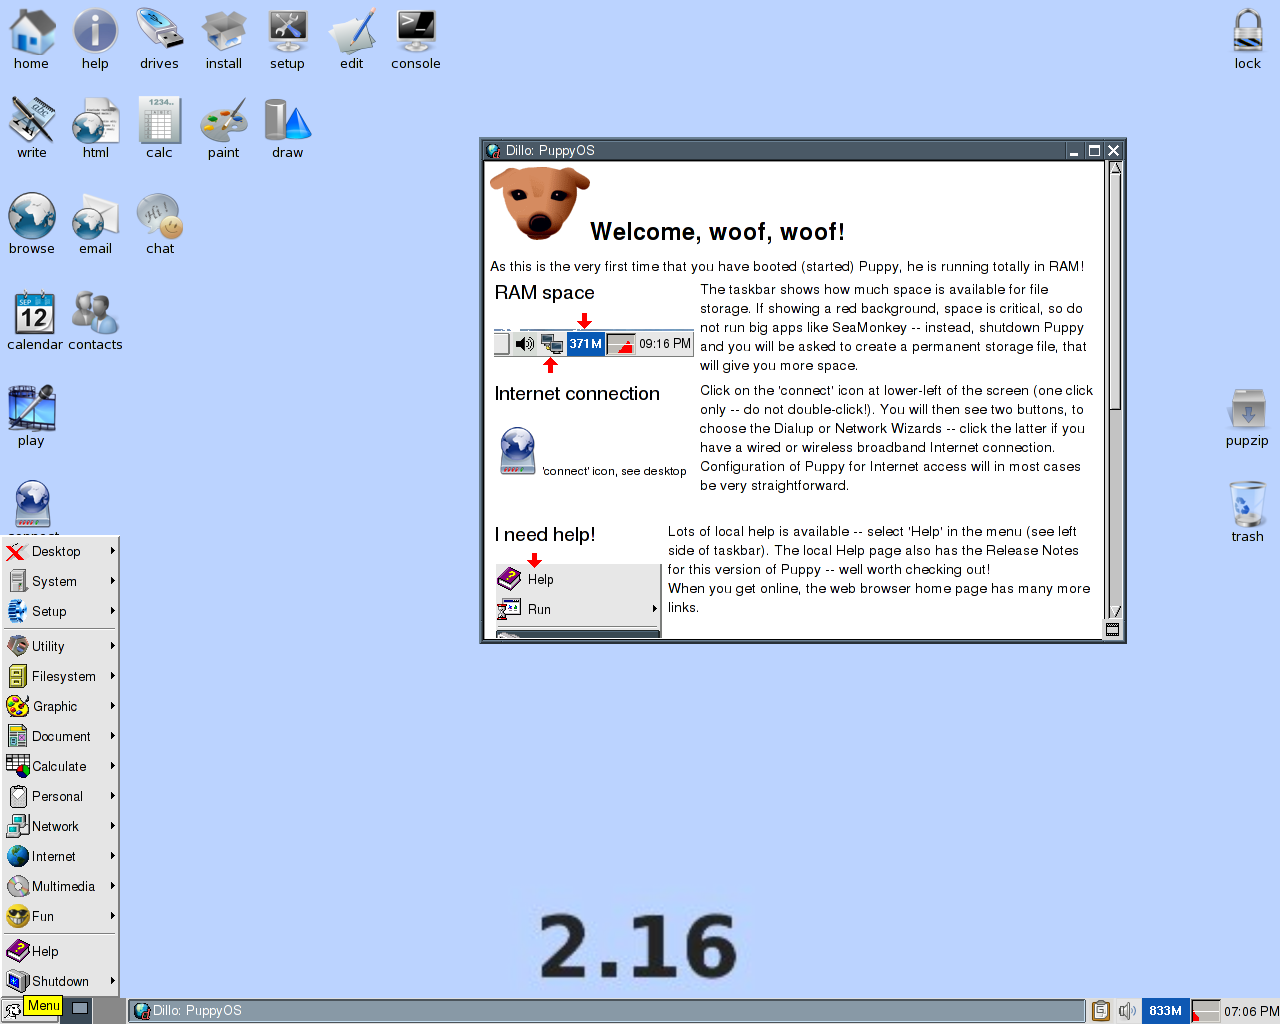Image resolution: width=1280 pixels, height=1024 pixels.
Task: Expand the Document submenu arrow
Action: [x=113, y=736]
